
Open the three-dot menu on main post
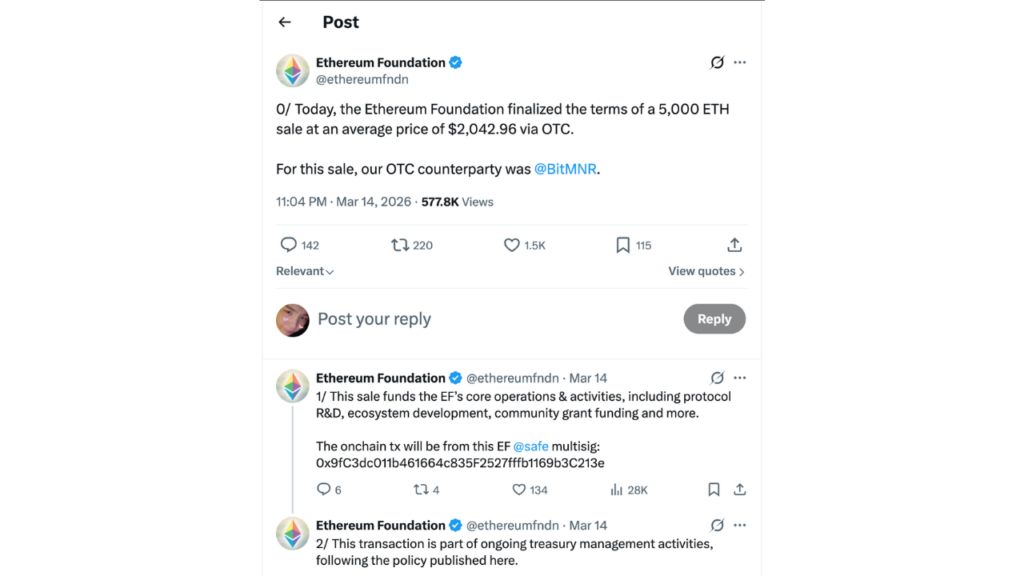[740, 62]
